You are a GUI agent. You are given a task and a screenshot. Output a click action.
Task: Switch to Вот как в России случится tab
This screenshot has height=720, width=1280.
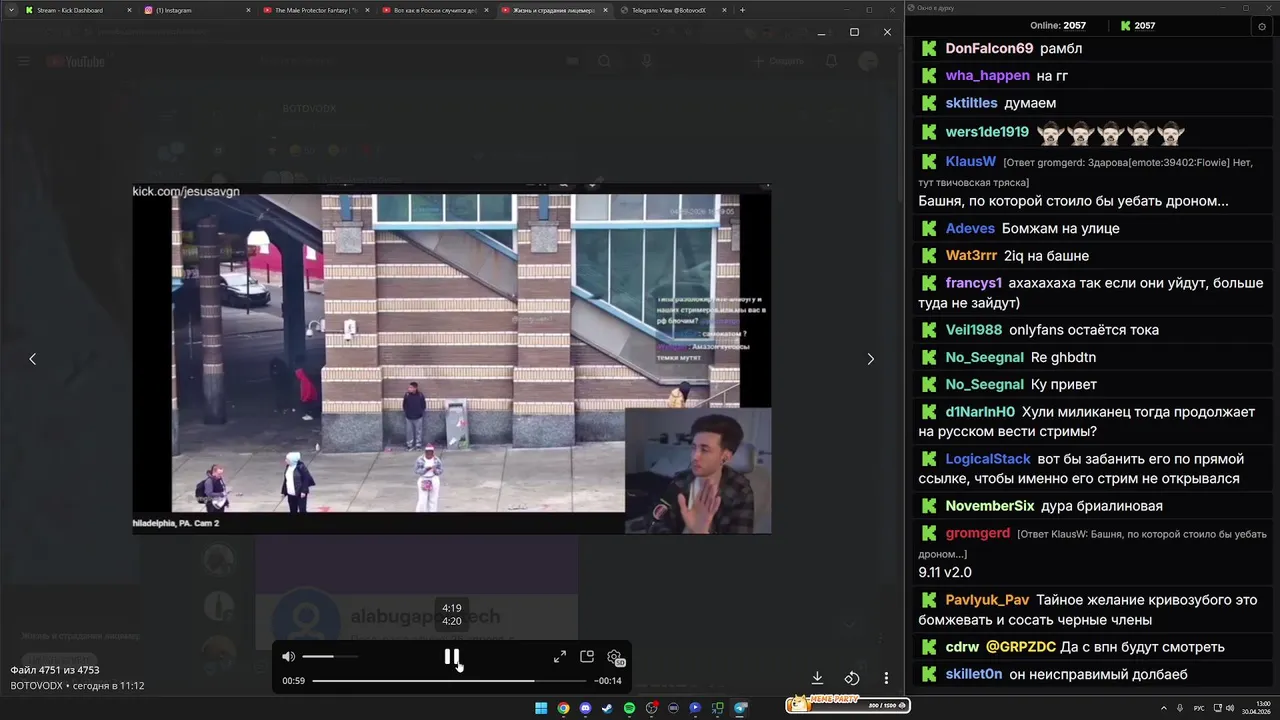tap(435, 10)
